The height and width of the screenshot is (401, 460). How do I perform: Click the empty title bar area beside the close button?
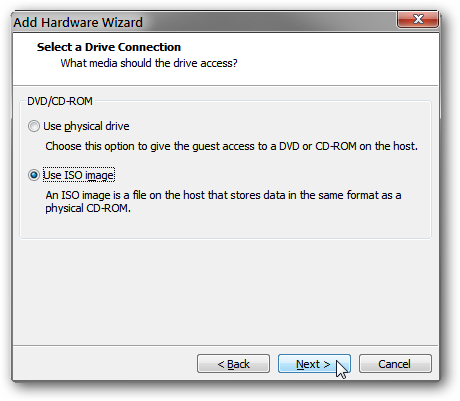point(267,22)
